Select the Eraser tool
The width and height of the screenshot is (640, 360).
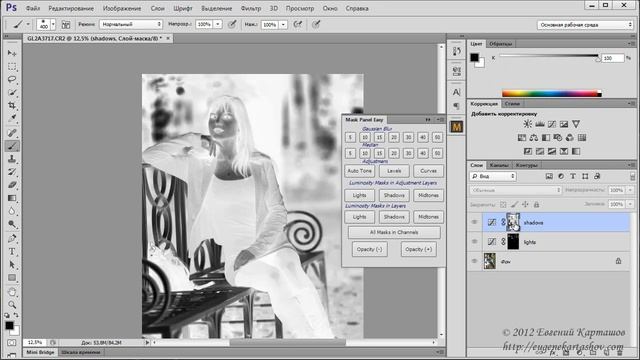click(x=12, y=185)
